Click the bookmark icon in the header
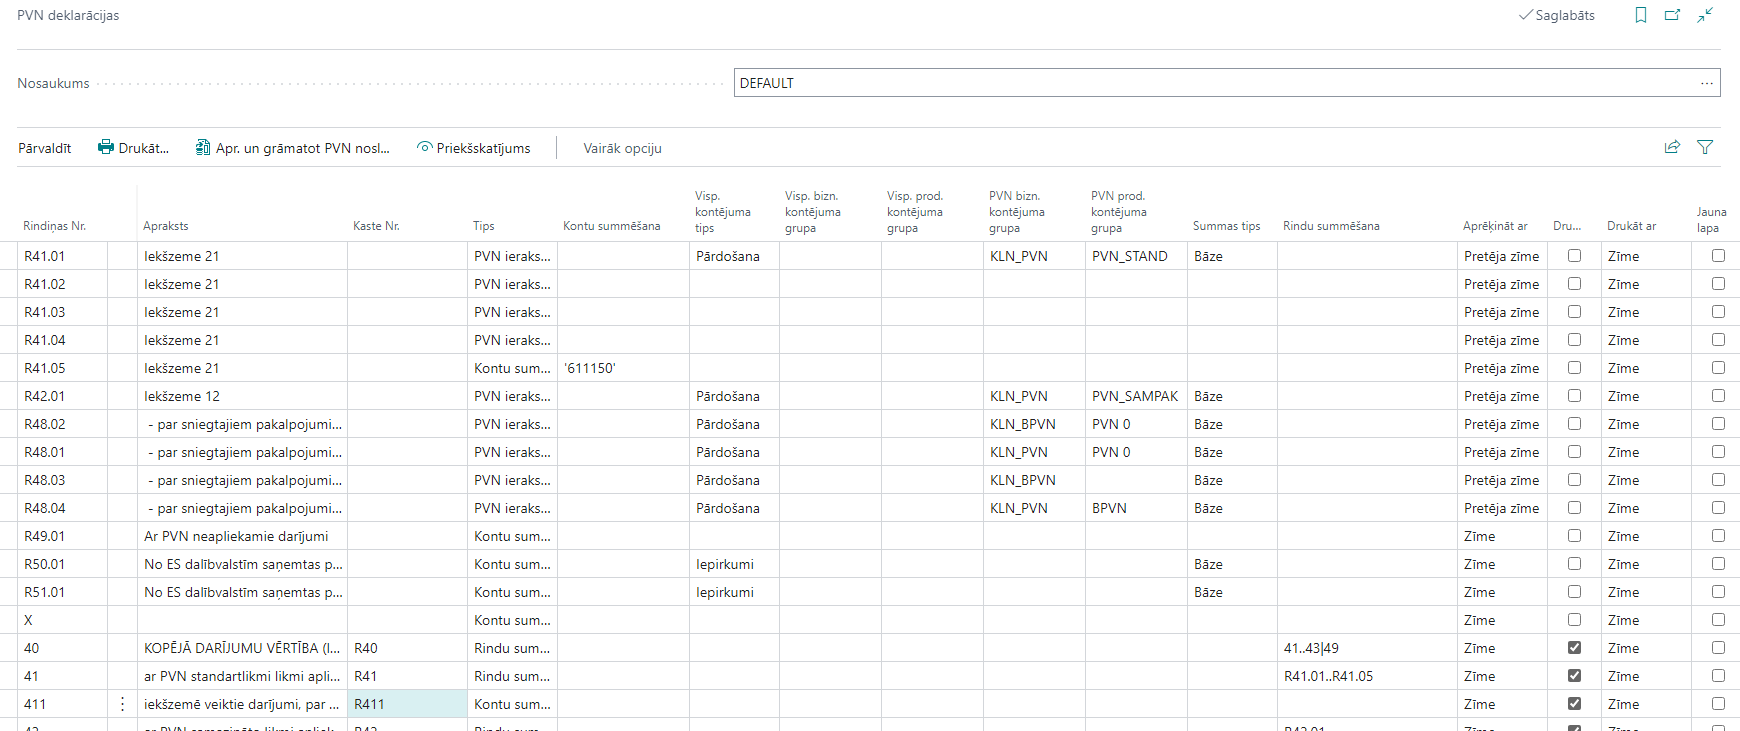 1641,15
